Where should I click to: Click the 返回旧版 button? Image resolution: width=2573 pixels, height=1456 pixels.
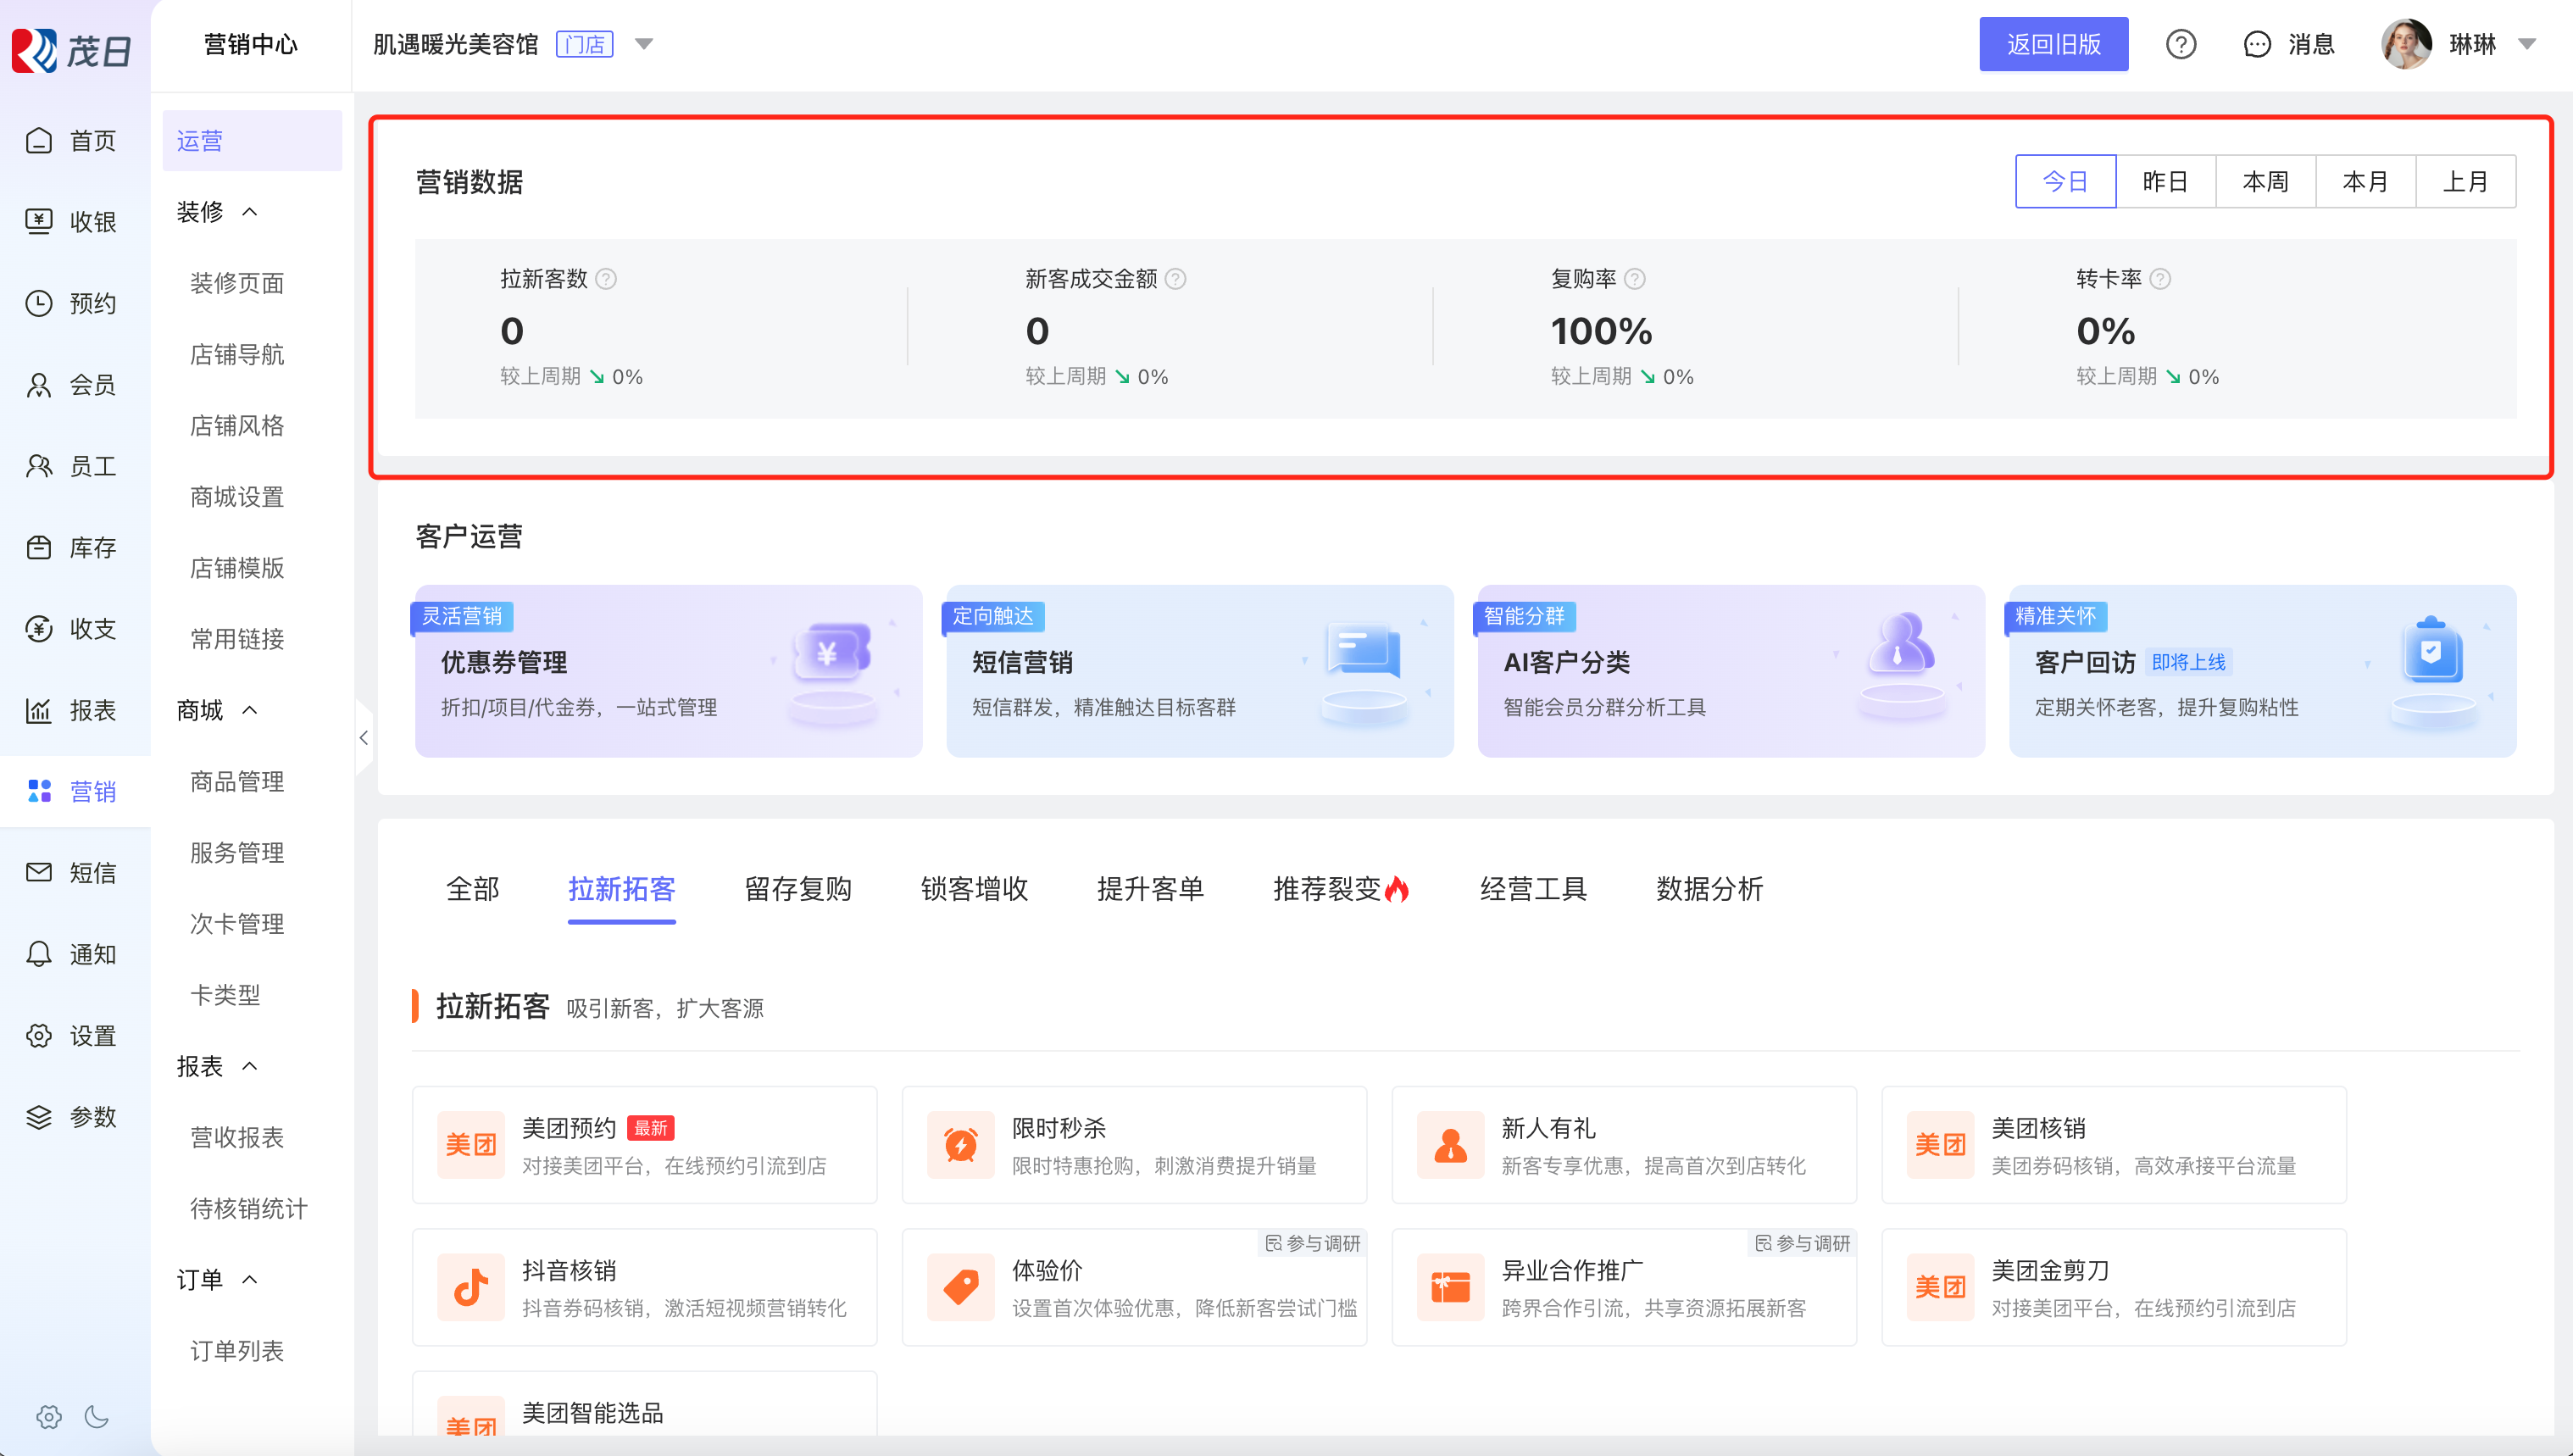click(x=2053, y=44)
